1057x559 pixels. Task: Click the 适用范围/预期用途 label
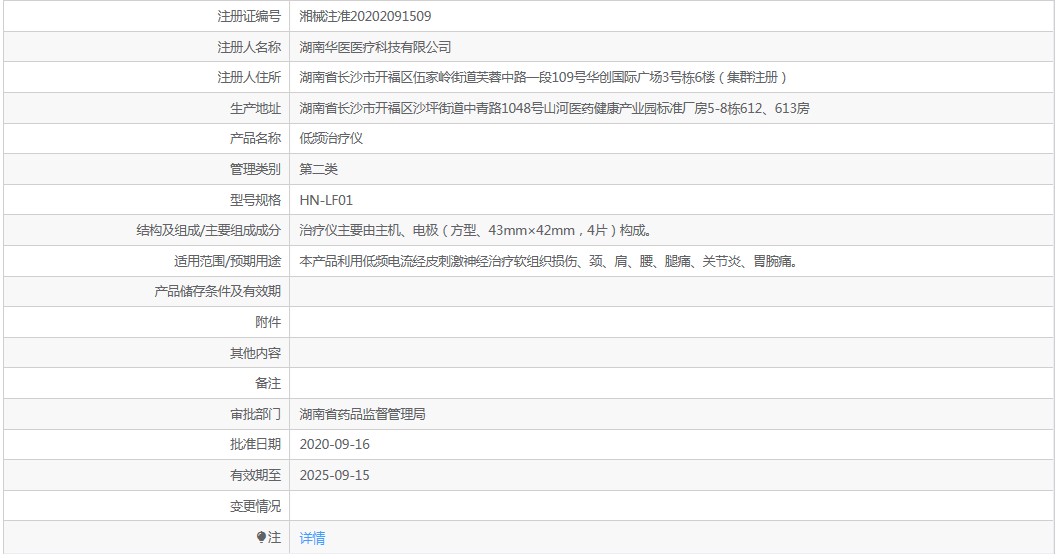coord(227,261)
